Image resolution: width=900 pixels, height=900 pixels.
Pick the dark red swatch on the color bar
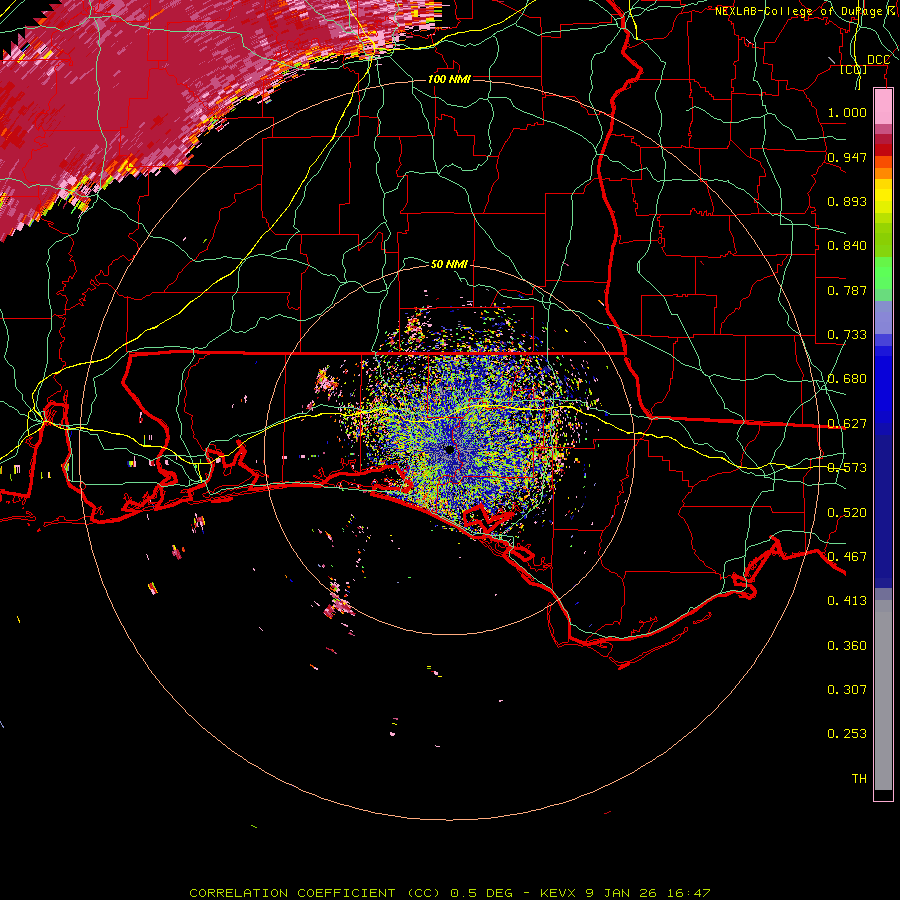click(883, 150)
